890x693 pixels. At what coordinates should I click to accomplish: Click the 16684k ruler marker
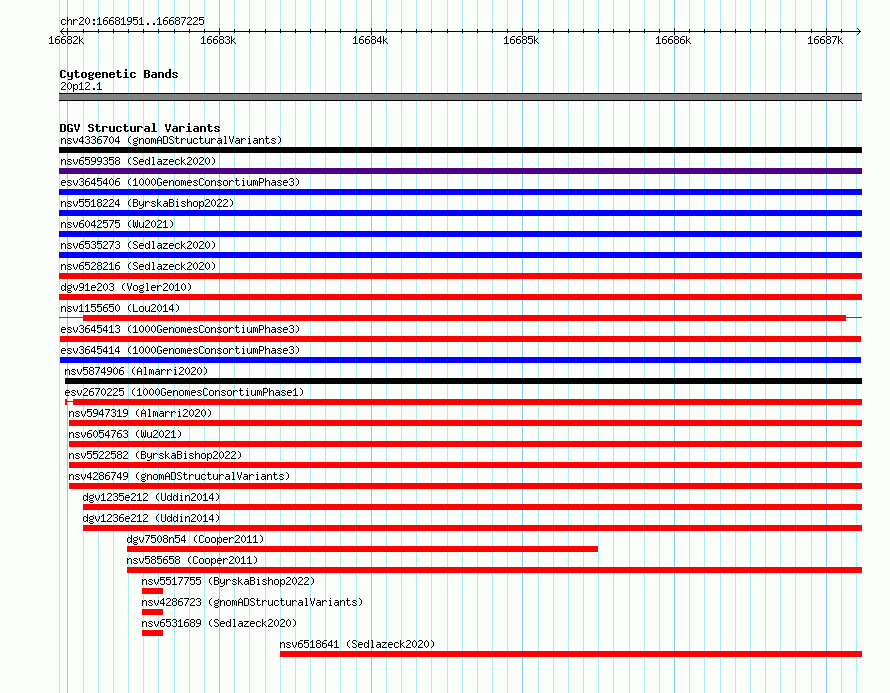point(370,40)
